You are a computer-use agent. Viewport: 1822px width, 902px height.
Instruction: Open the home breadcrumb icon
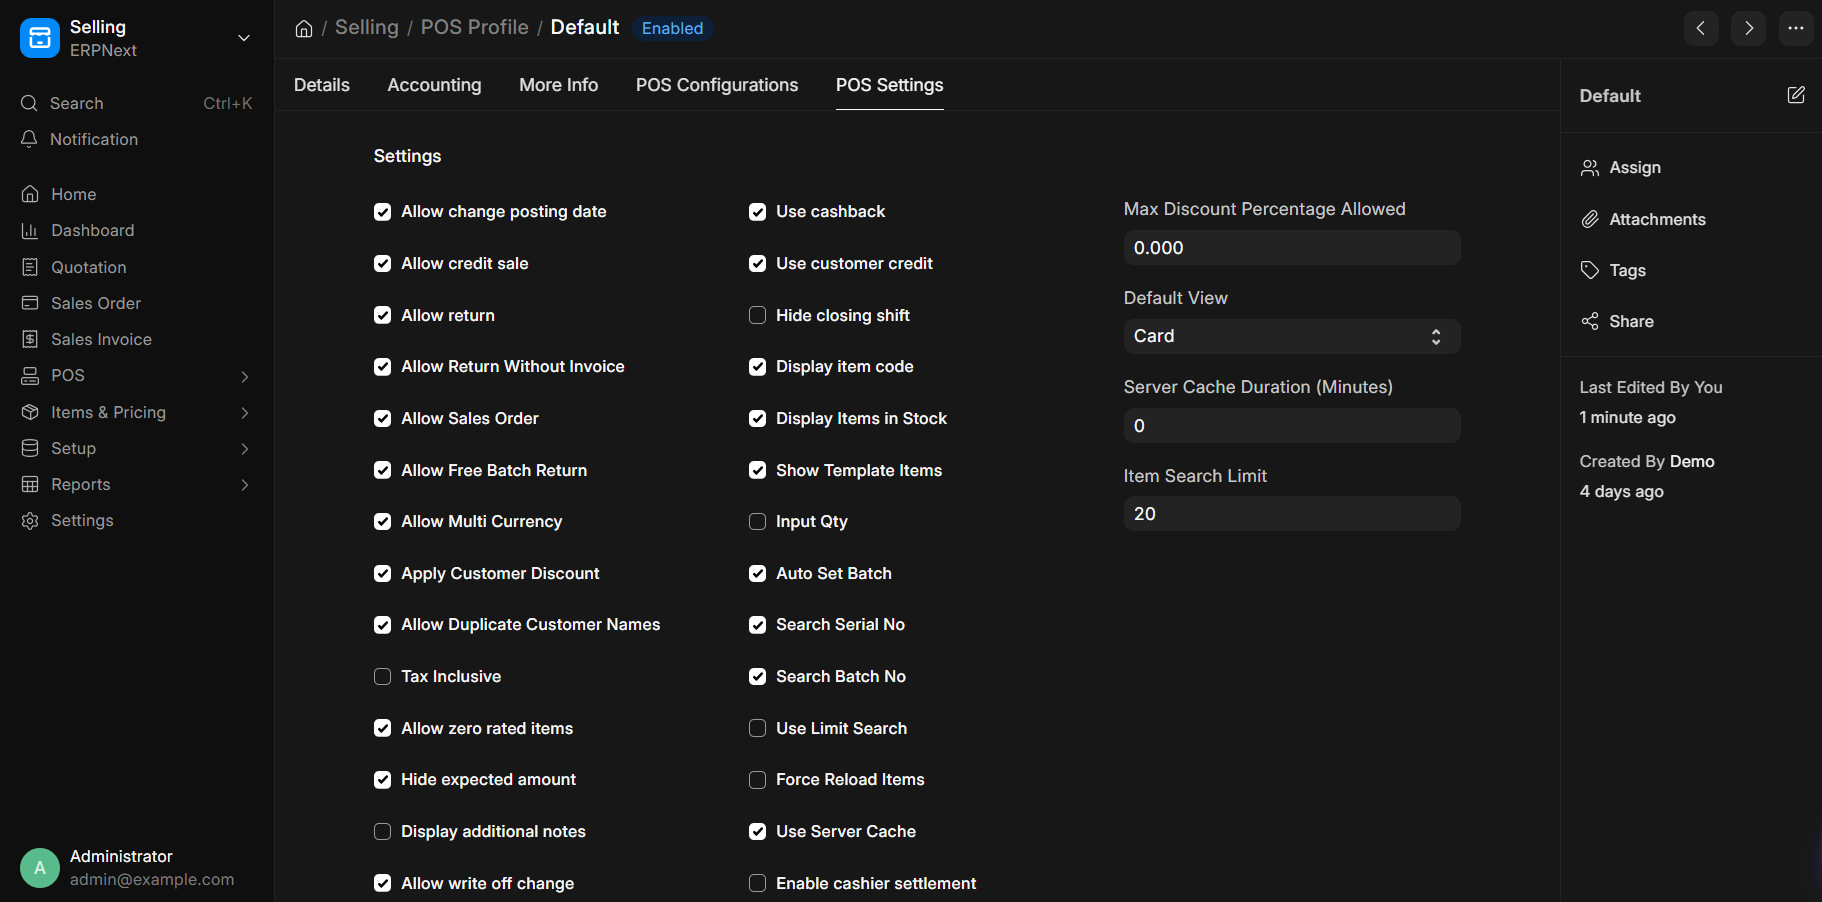point(304,28)
